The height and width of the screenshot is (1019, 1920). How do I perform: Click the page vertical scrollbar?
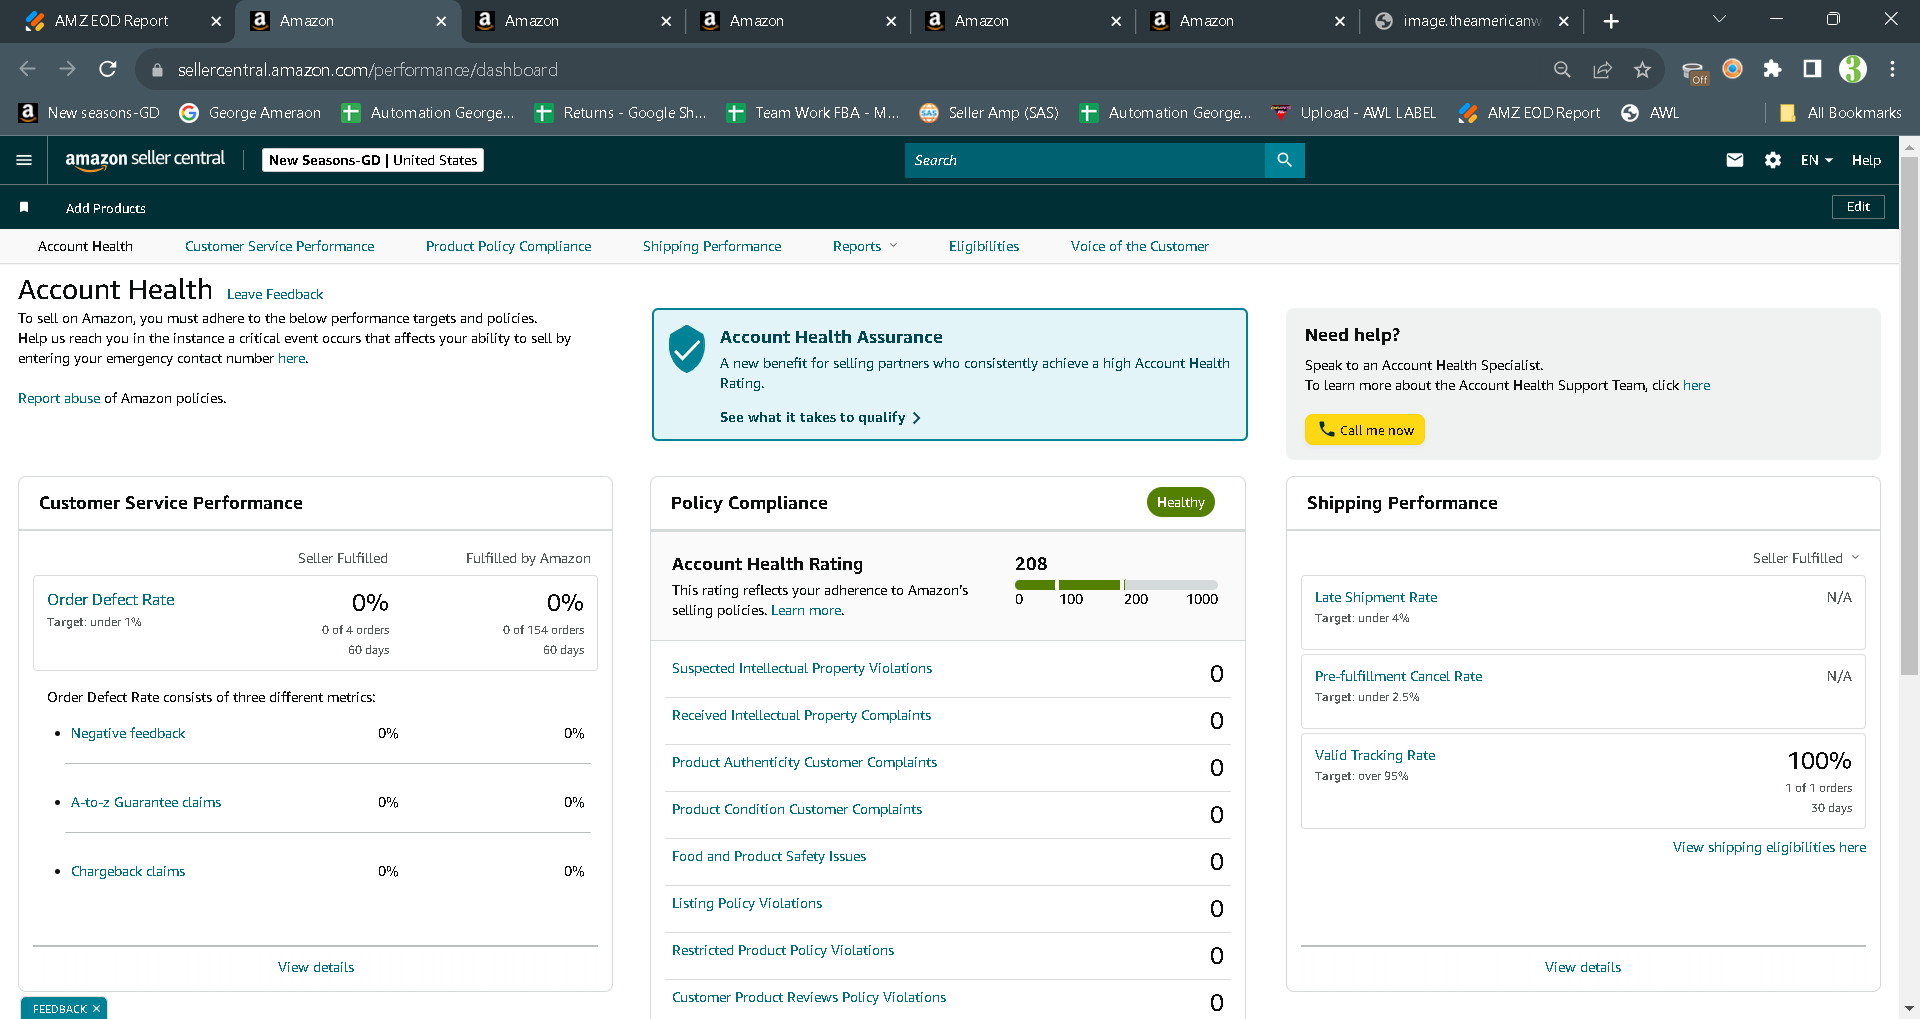[x=1909, y=416]
